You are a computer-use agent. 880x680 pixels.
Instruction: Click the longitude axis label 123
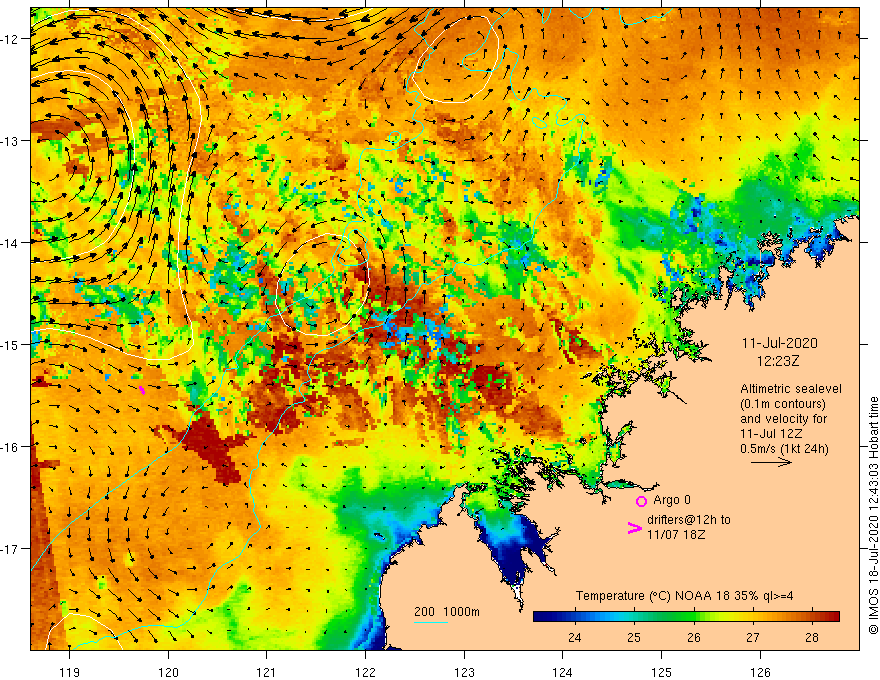point(464,672)
